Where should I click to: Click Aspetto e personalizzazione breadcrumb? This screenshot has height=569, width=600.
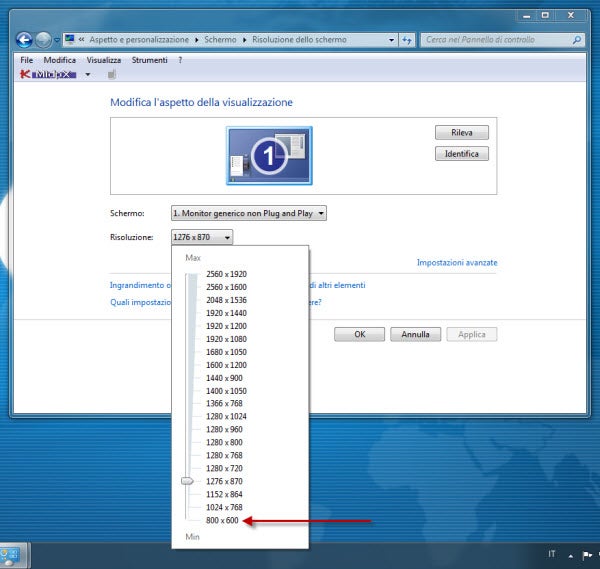click(x=139, y=40)
